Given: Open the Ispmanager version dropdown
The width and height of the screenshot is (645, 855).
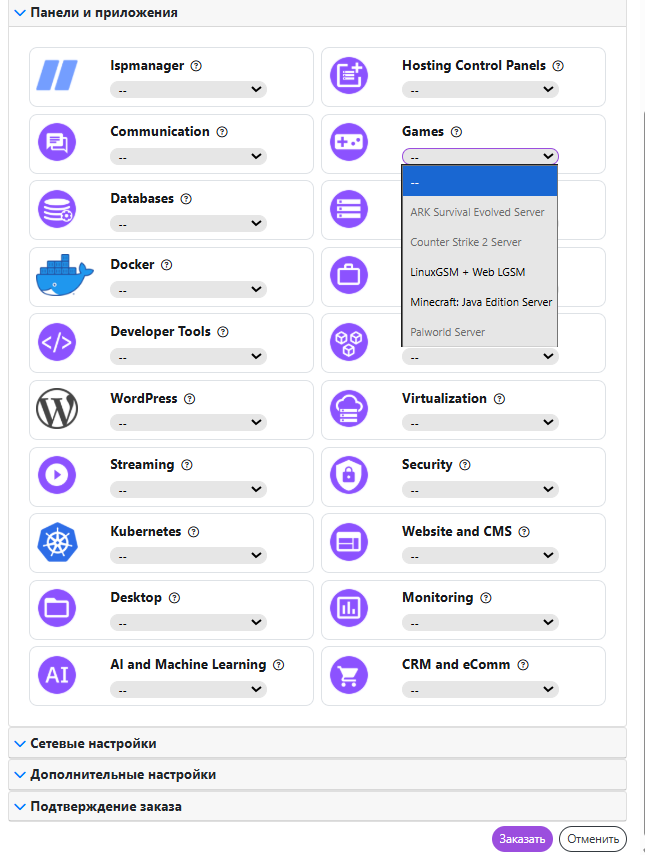Looking at the screenshot, I should (x=187, y=90).
